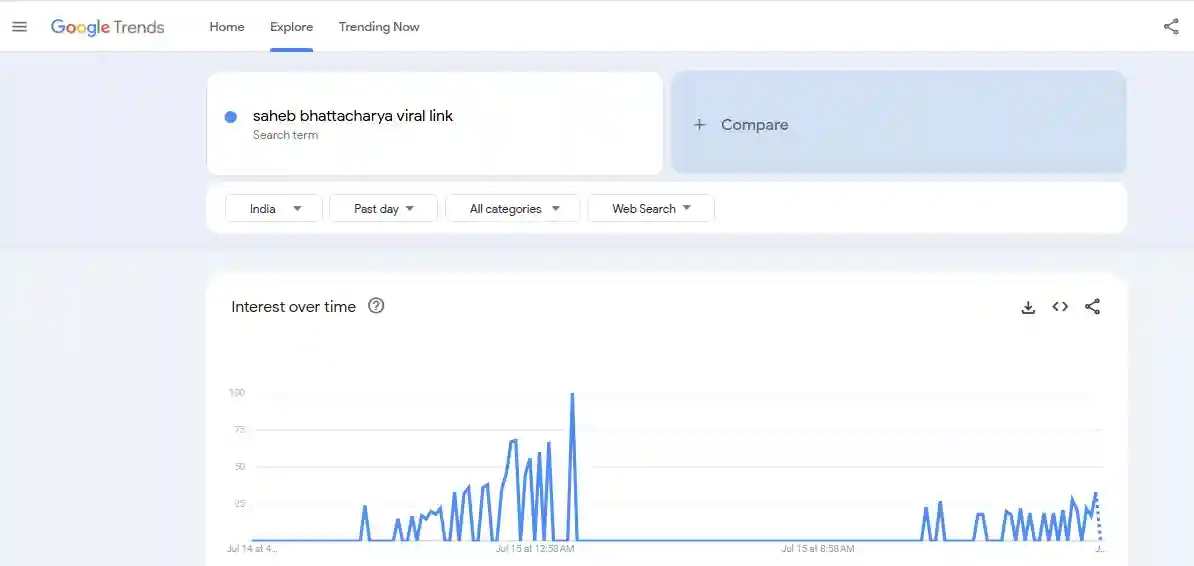Open the embed code icon
The image size is (1194, 566).
point(1060,307)
